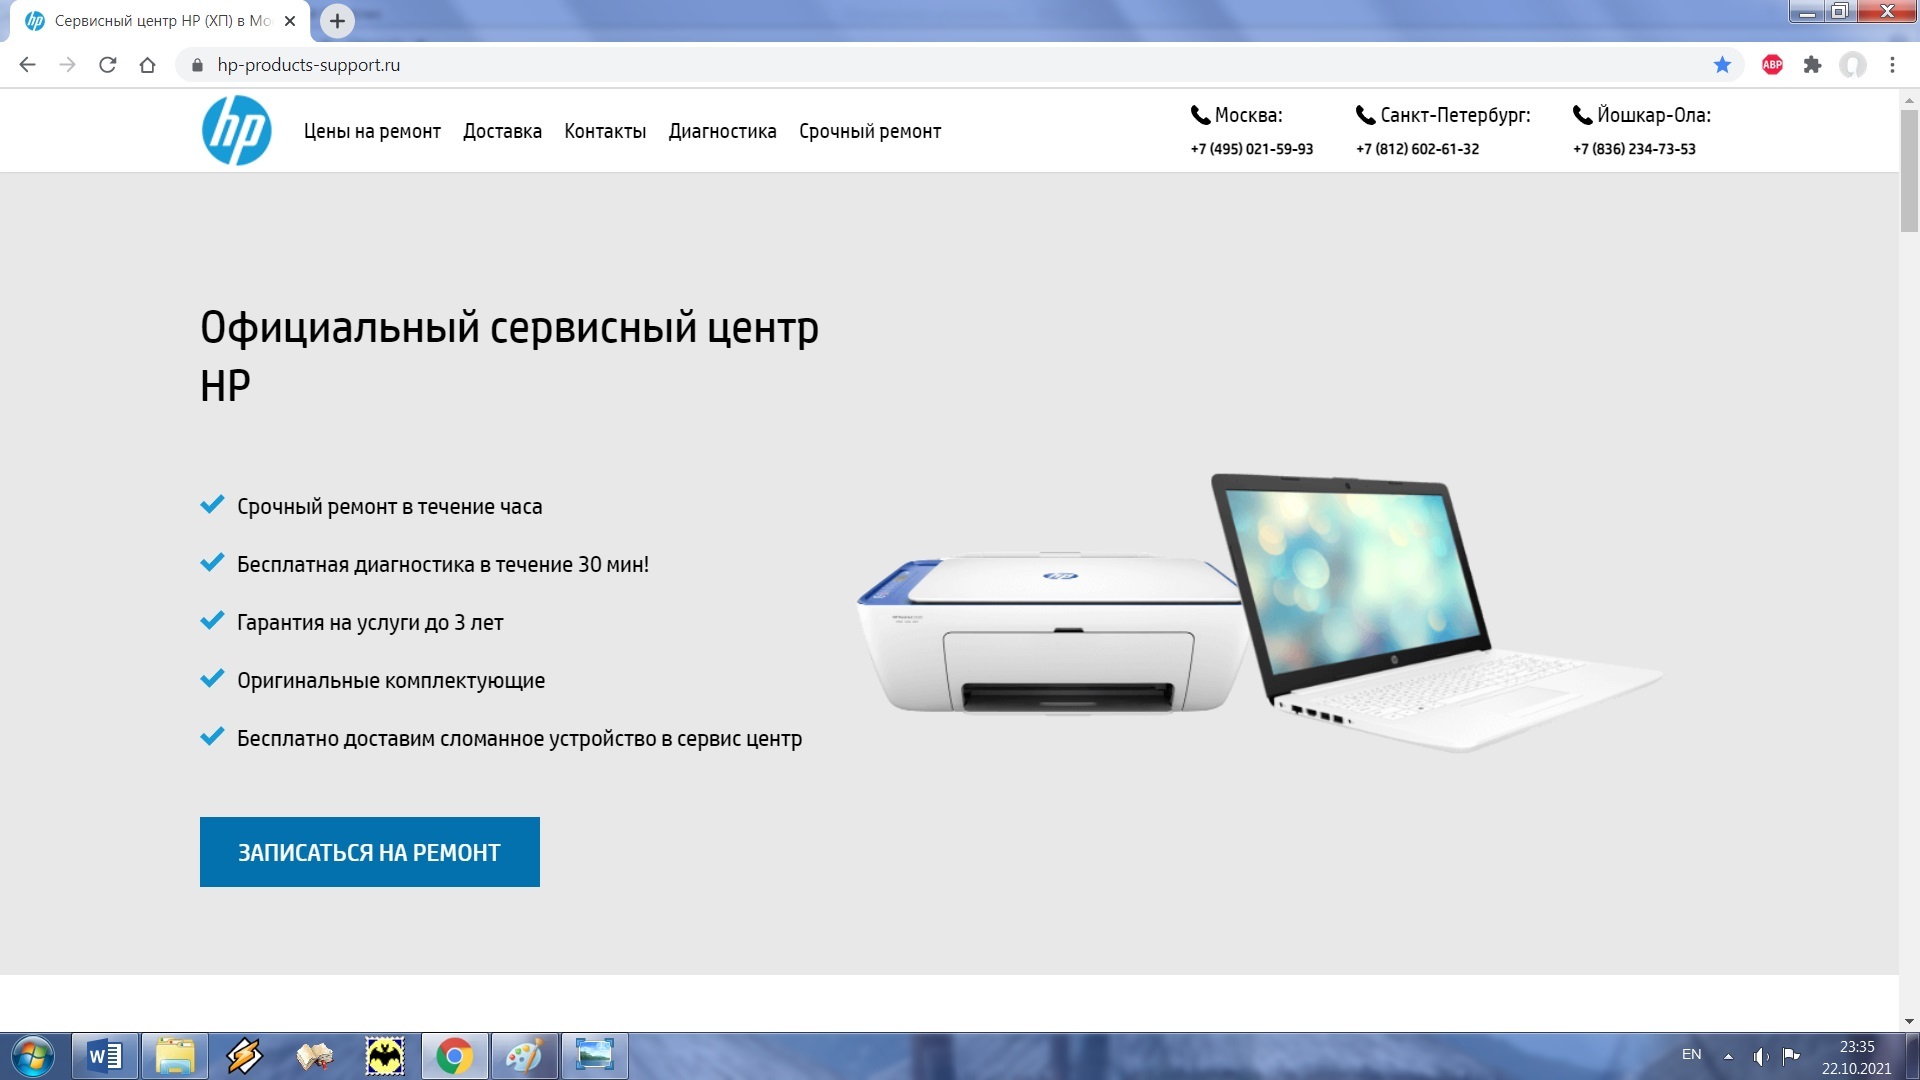Toggle the bookmark star icon
Screen dimensions: 1920x1080
click(x=1722, y=65)
